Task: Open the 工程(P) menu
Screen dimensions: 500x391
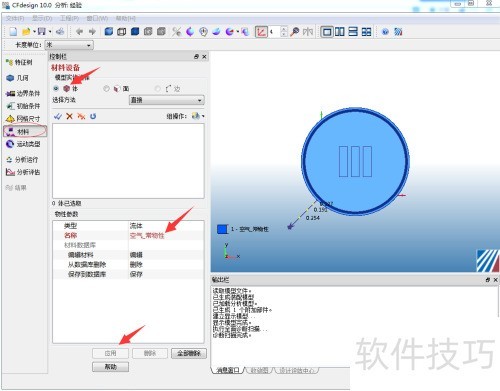Action: coord(69,18)
